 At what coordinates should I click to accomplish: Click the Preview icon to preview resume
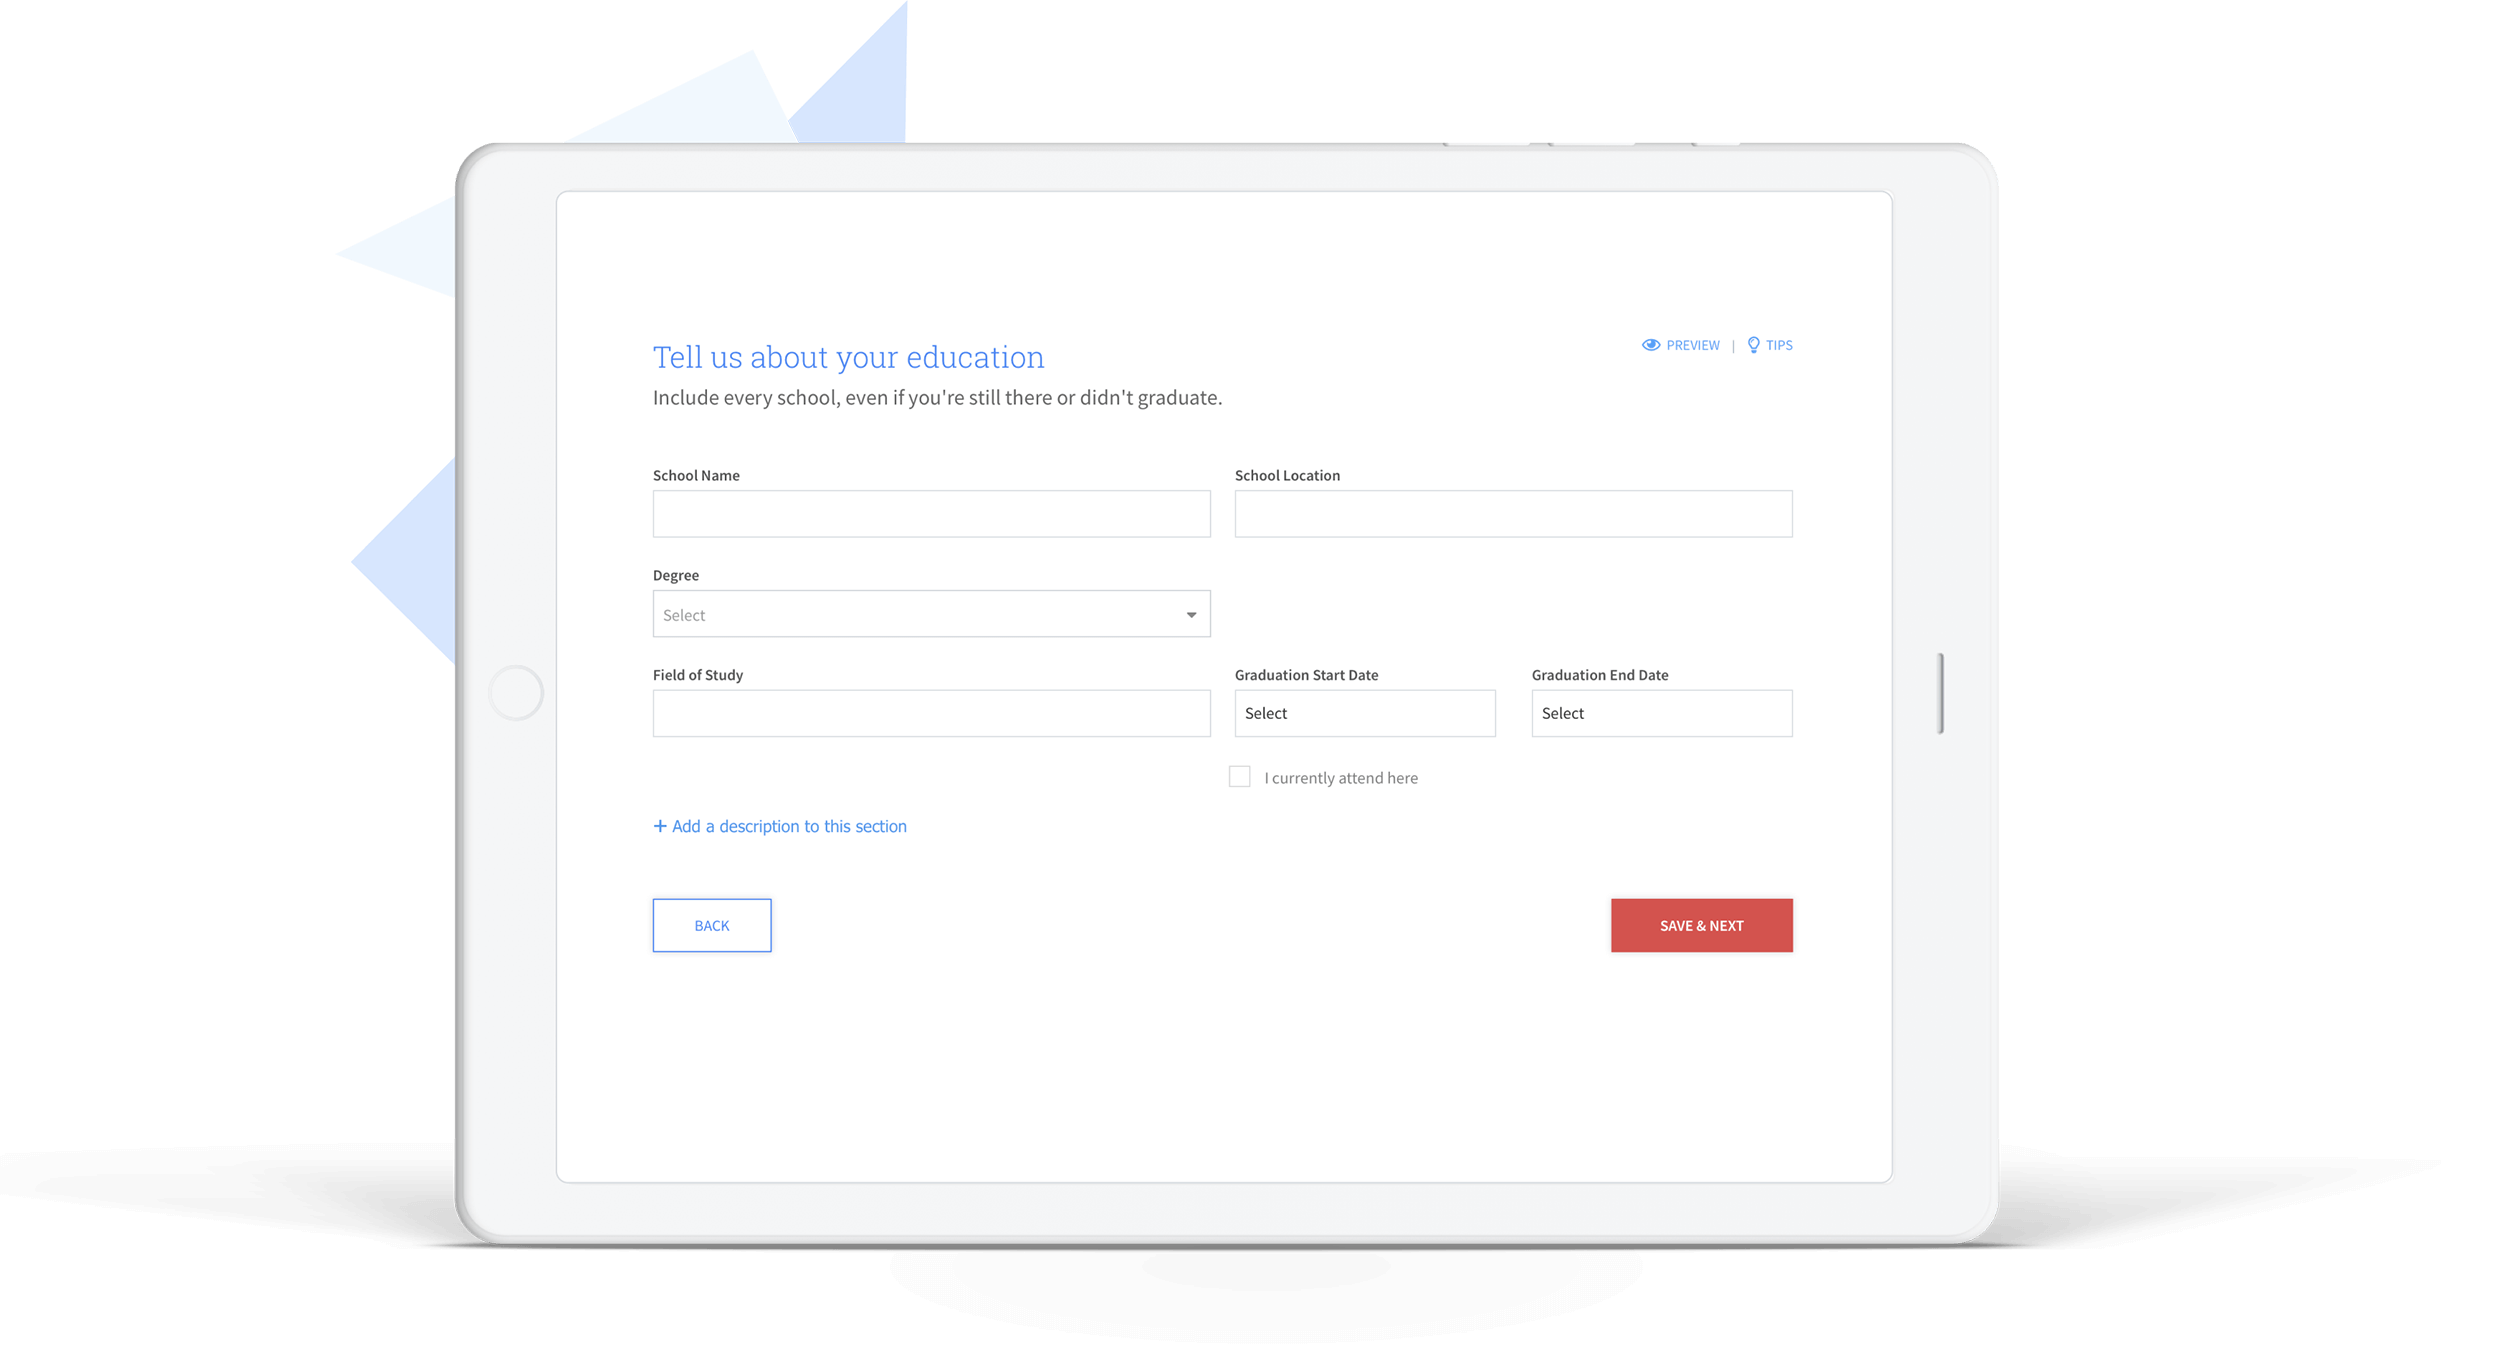(x=1650, y=344)
